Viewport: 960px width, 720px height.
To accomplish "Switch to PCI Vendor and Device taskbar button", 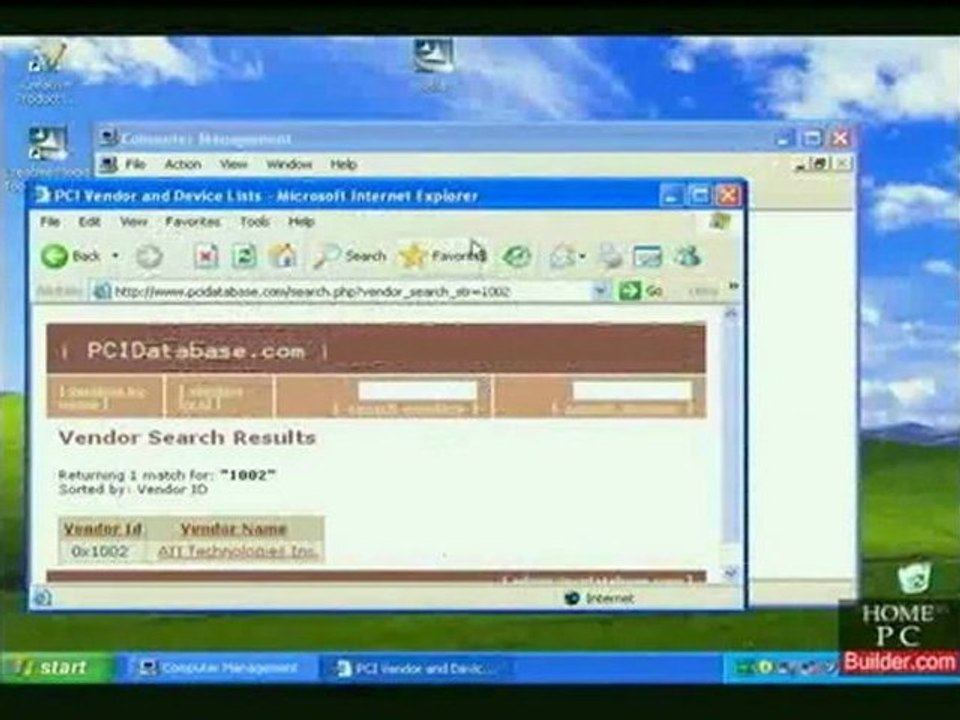I will click(x=416, y=667).
